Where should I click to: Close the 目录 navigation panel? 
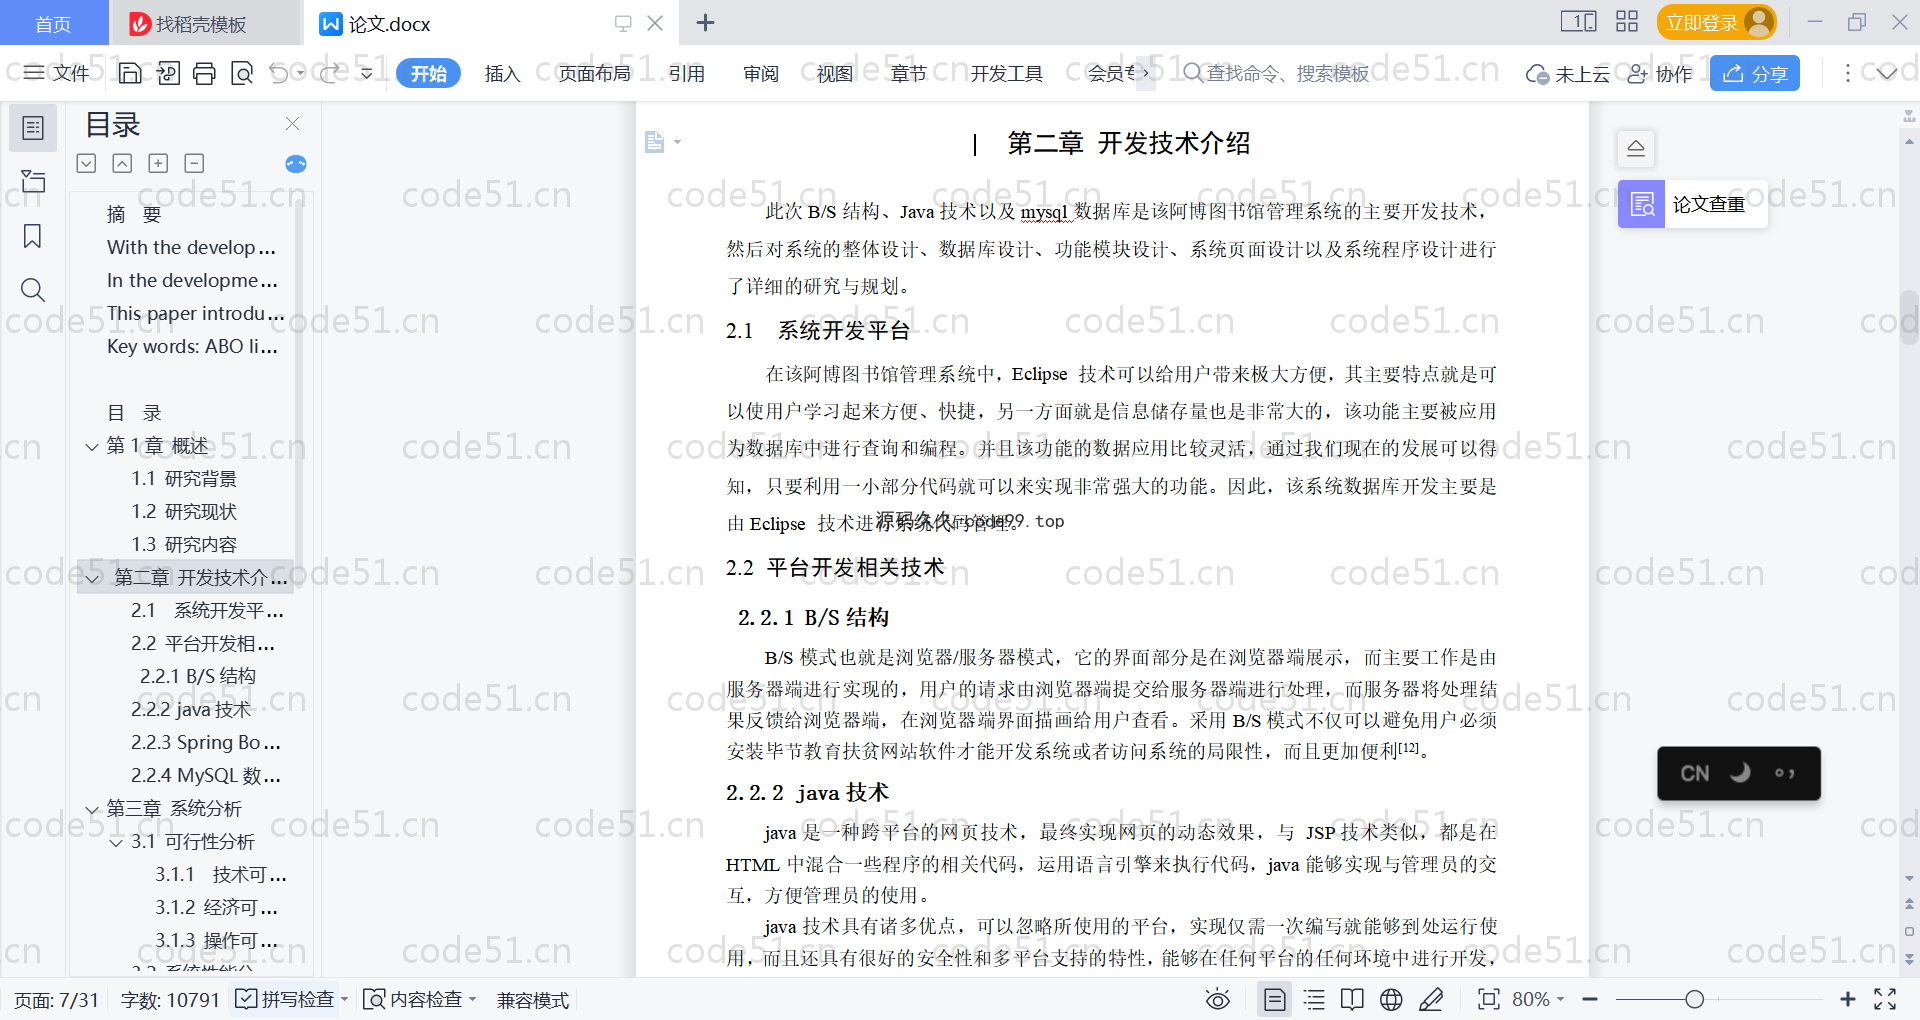(292, 123)
